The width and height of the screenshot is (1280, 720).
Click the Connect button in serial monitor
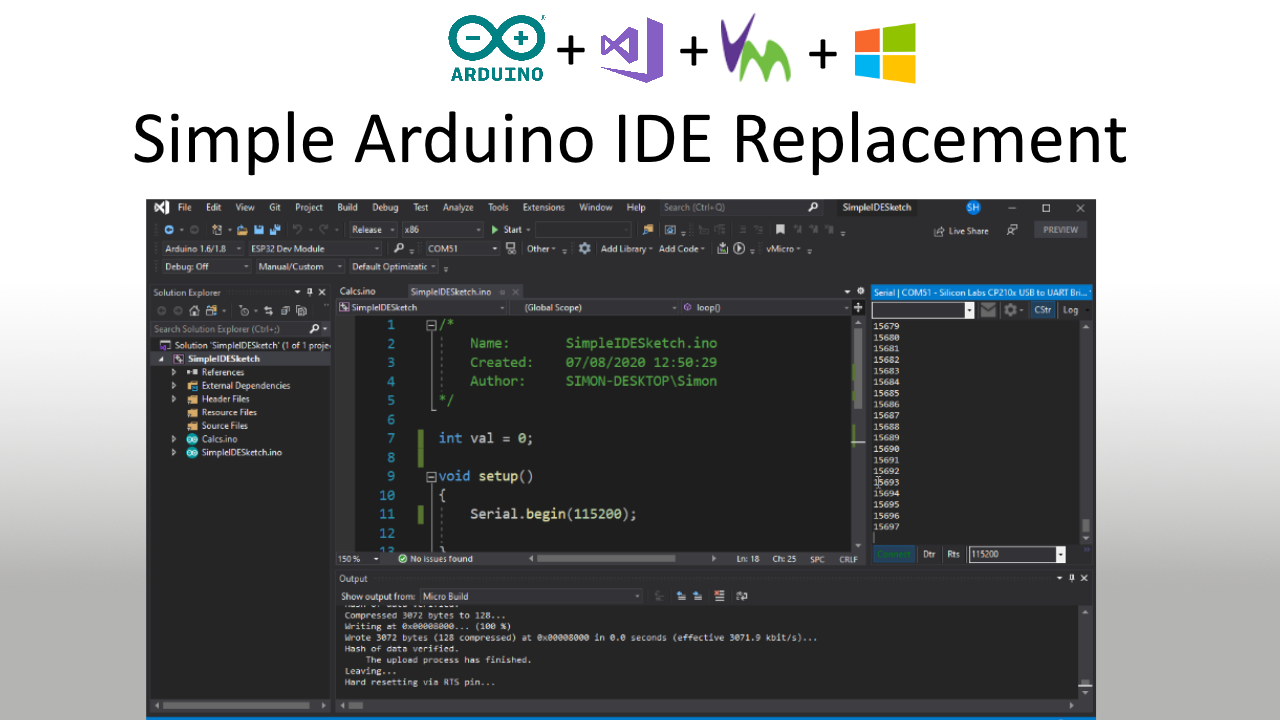coord(893,554)
